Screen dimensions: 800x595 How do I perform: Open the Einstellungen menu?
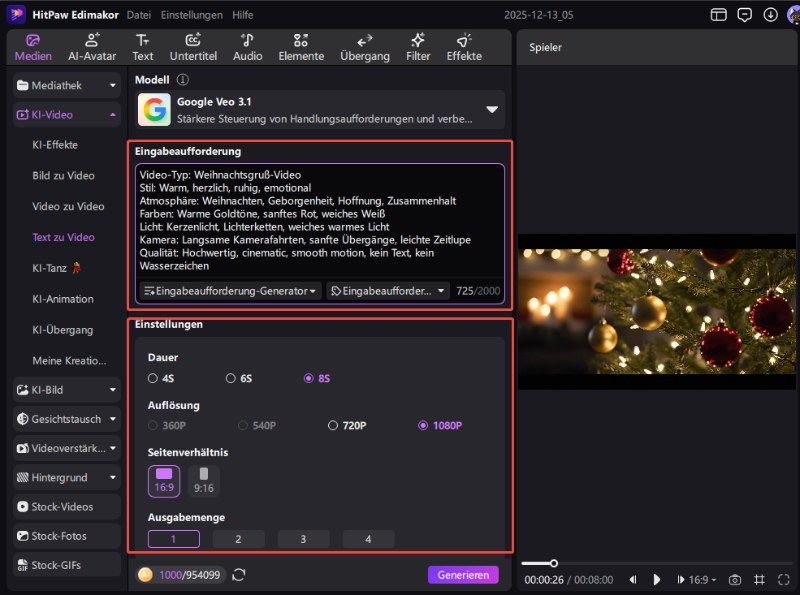191,15
